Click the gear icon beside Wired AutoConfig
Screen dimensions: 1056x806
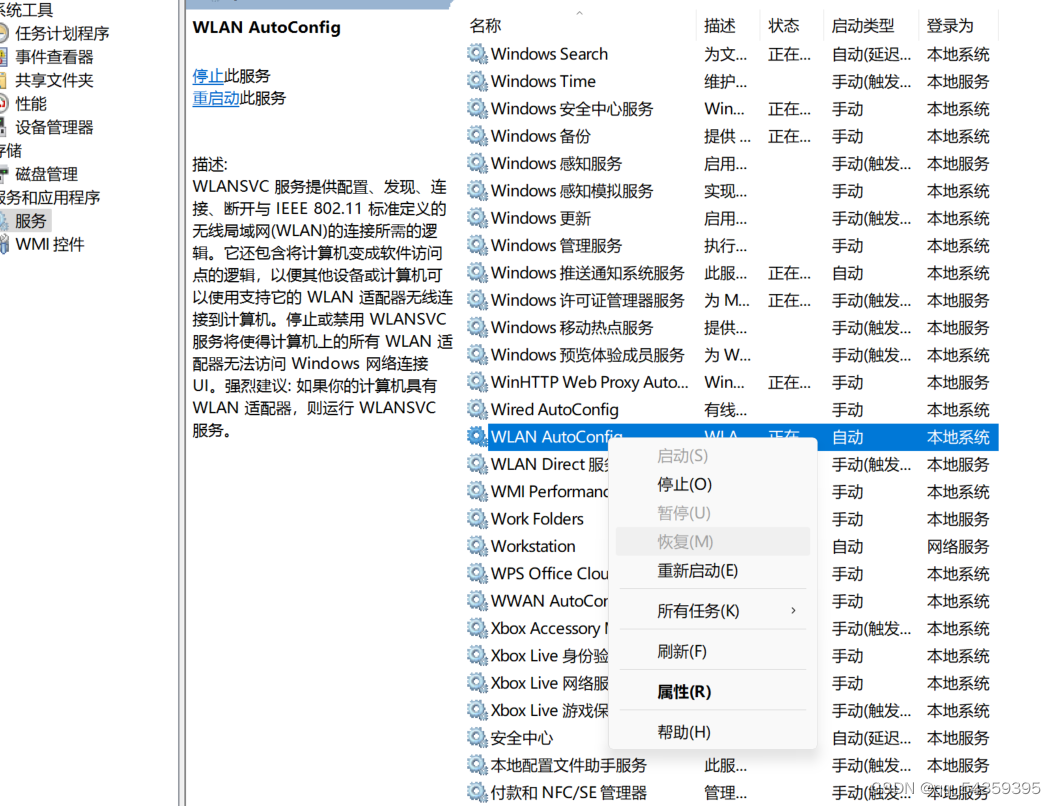pos(477,409)
